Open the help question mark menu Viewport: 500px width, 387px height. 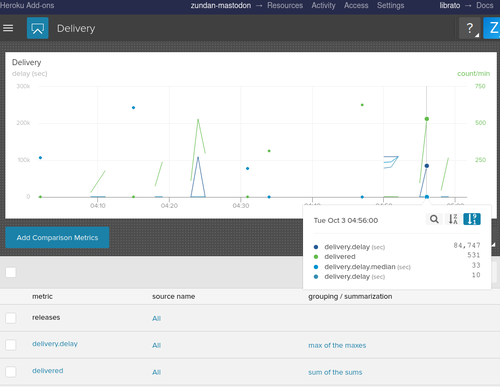(x=469, y=28)
